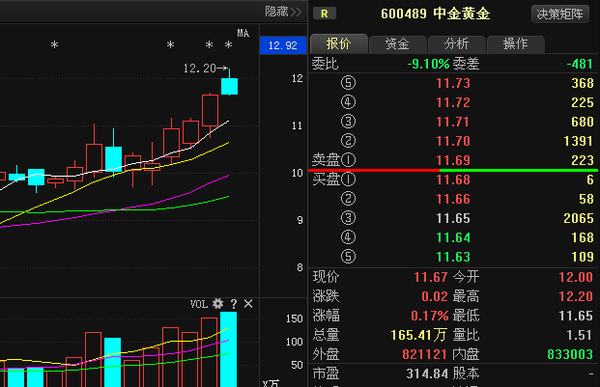The height and width of the screenshot is (387, 600).
Task: Close the VOL indicator panel
Action: click(248, 304)
